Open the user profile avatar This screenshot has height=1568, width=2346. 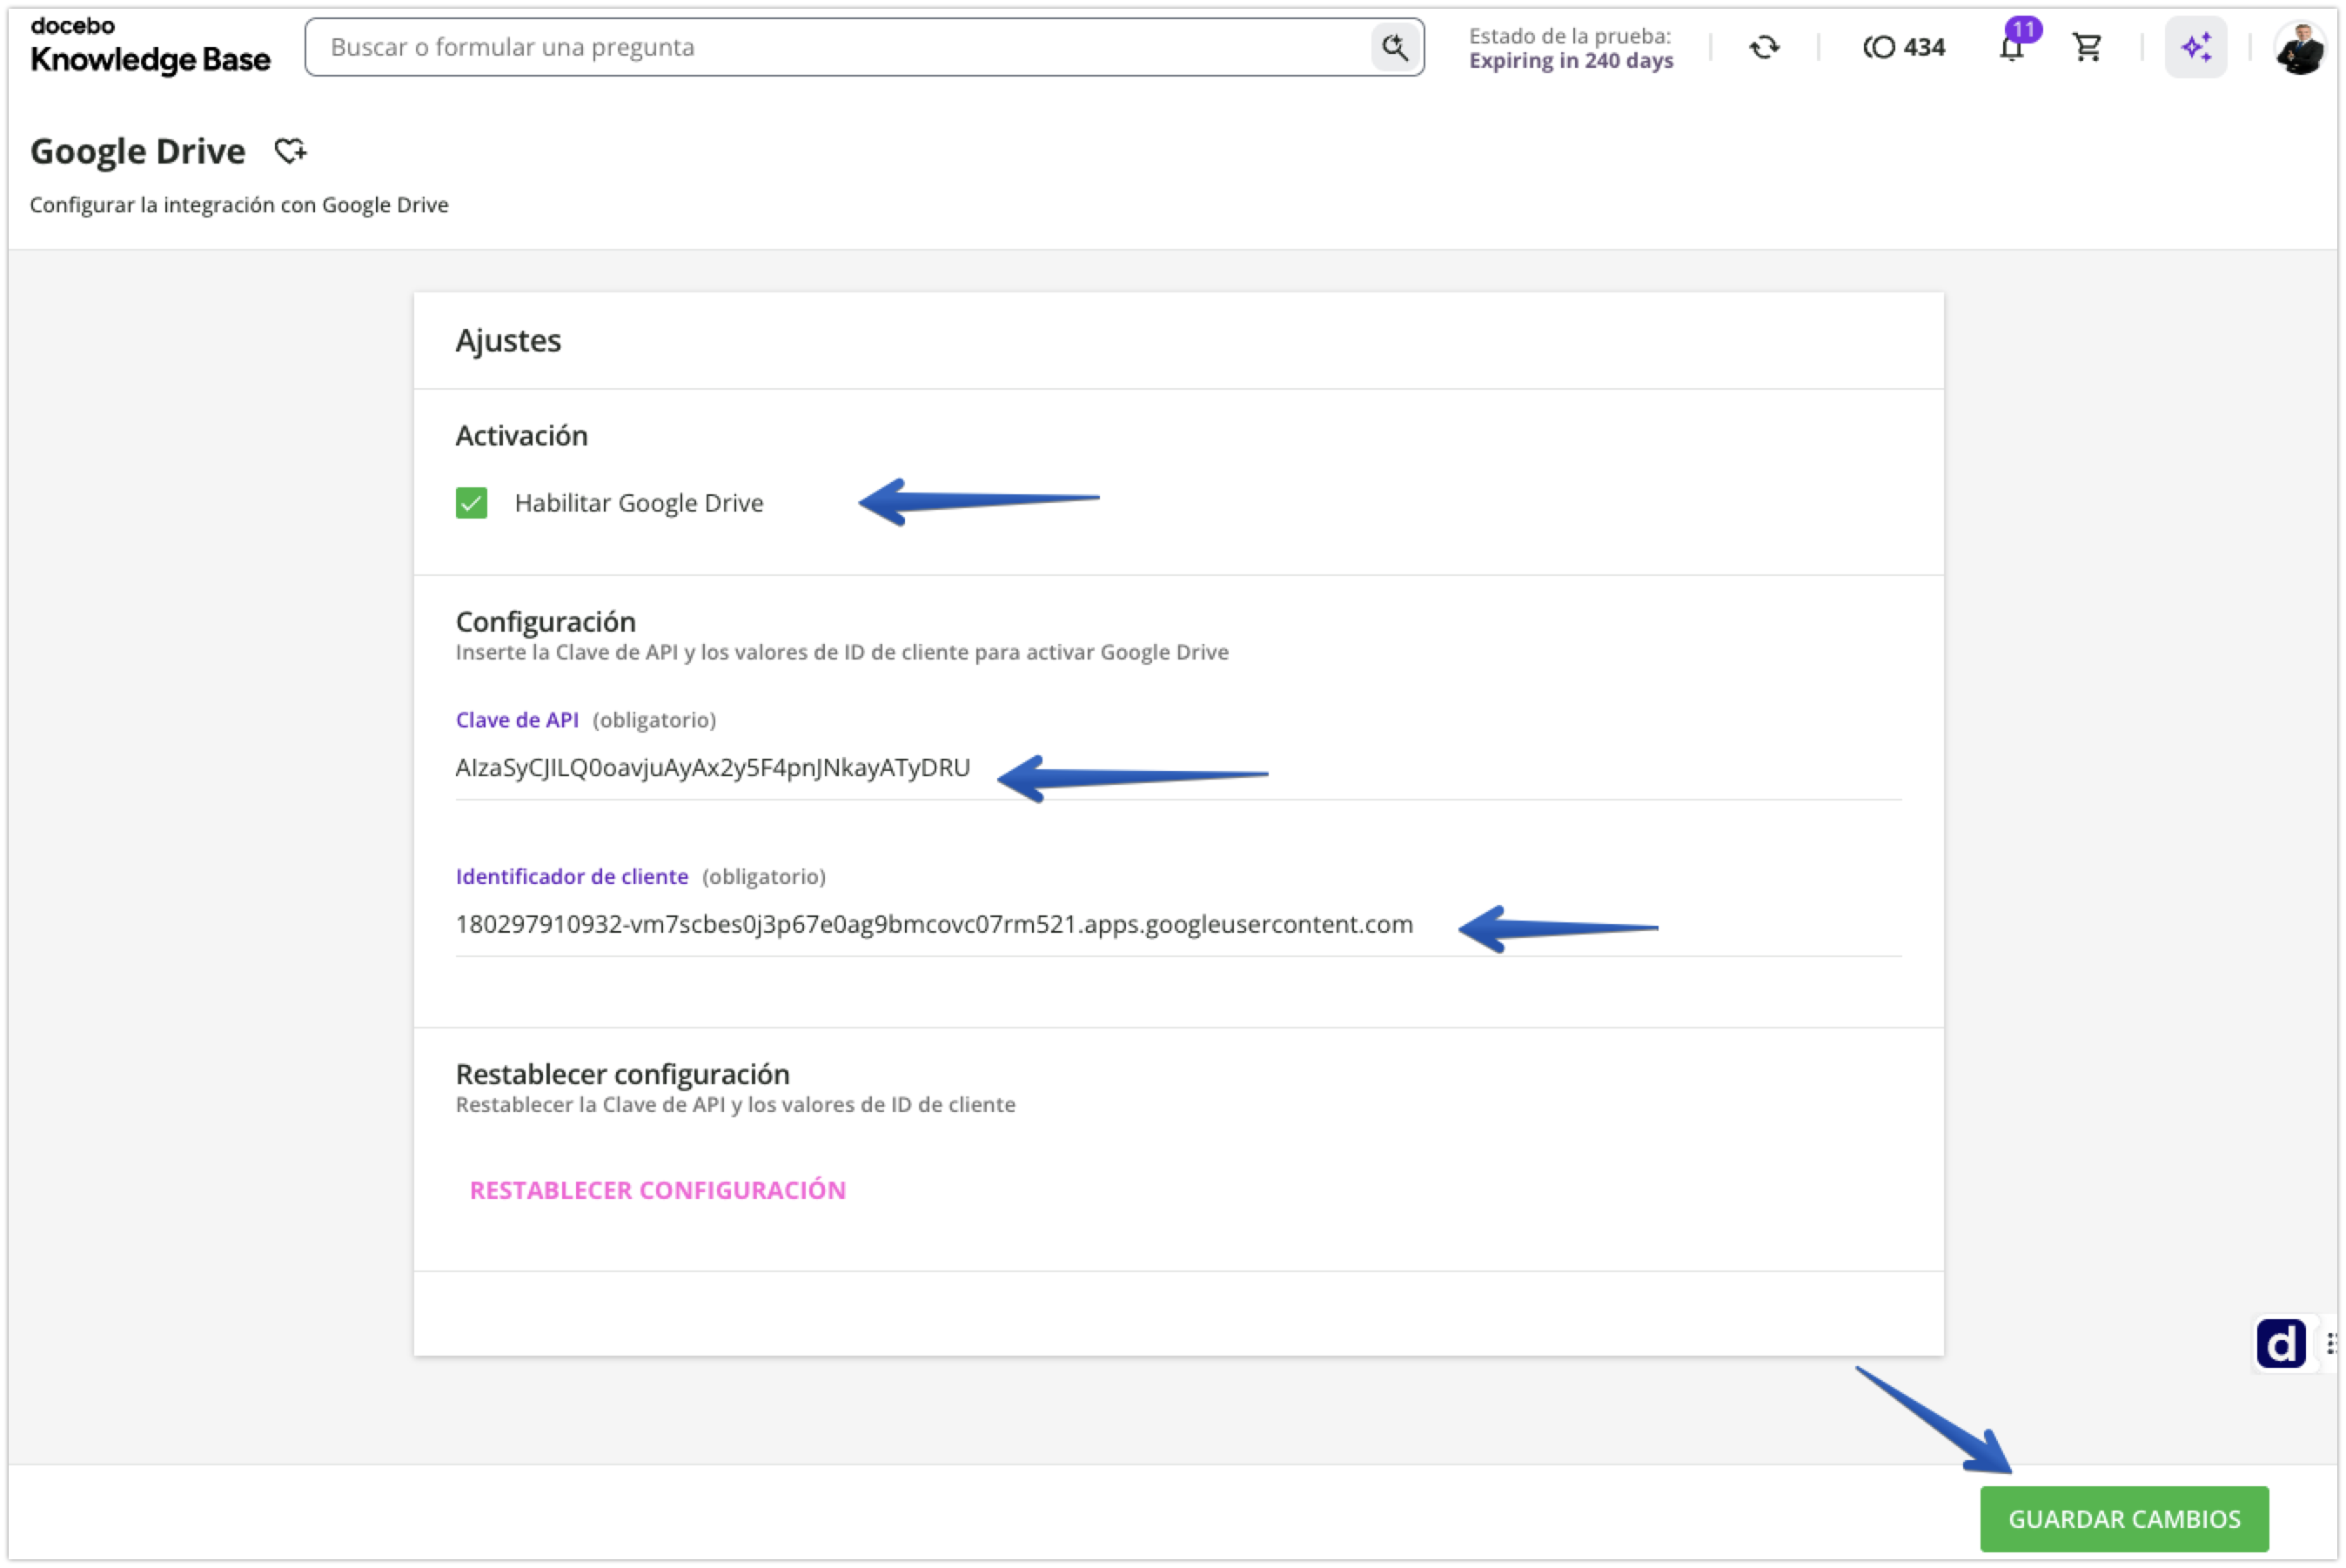click(x=2299, y=47)
